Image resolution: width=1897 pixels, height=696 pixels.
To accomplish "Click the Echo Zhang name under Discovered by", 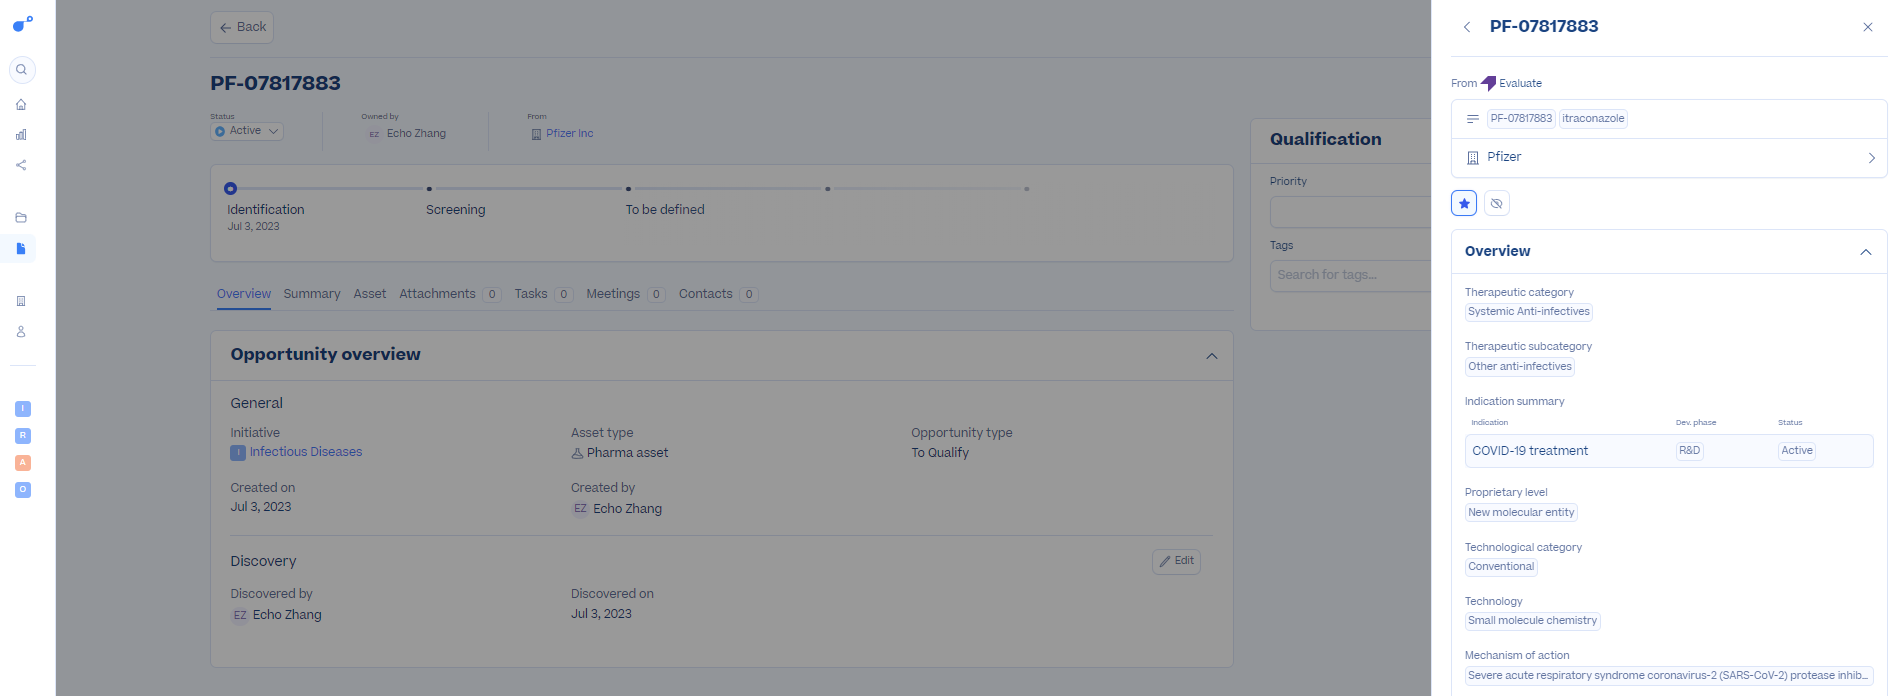I will 287,615.
